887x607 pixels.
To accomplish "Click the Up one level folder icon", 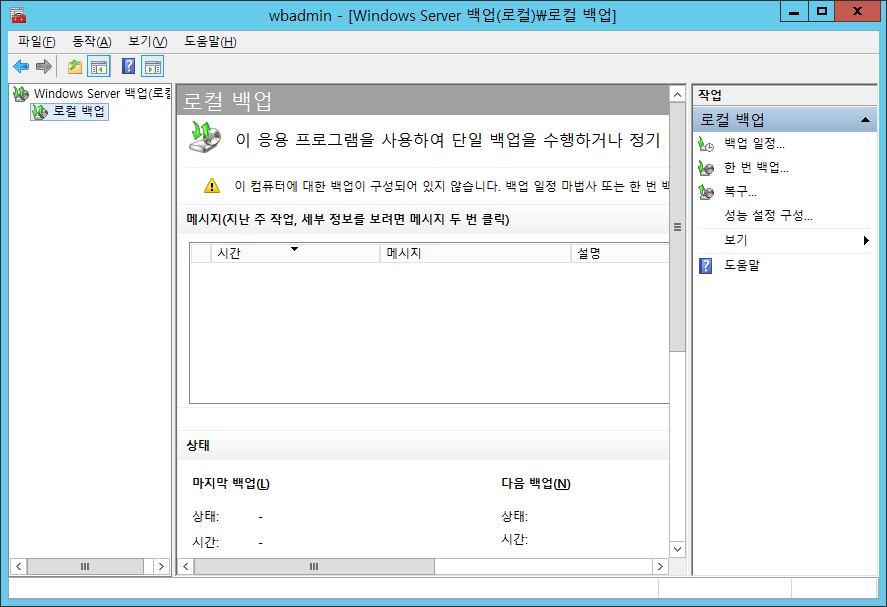I will click(75, 67).
